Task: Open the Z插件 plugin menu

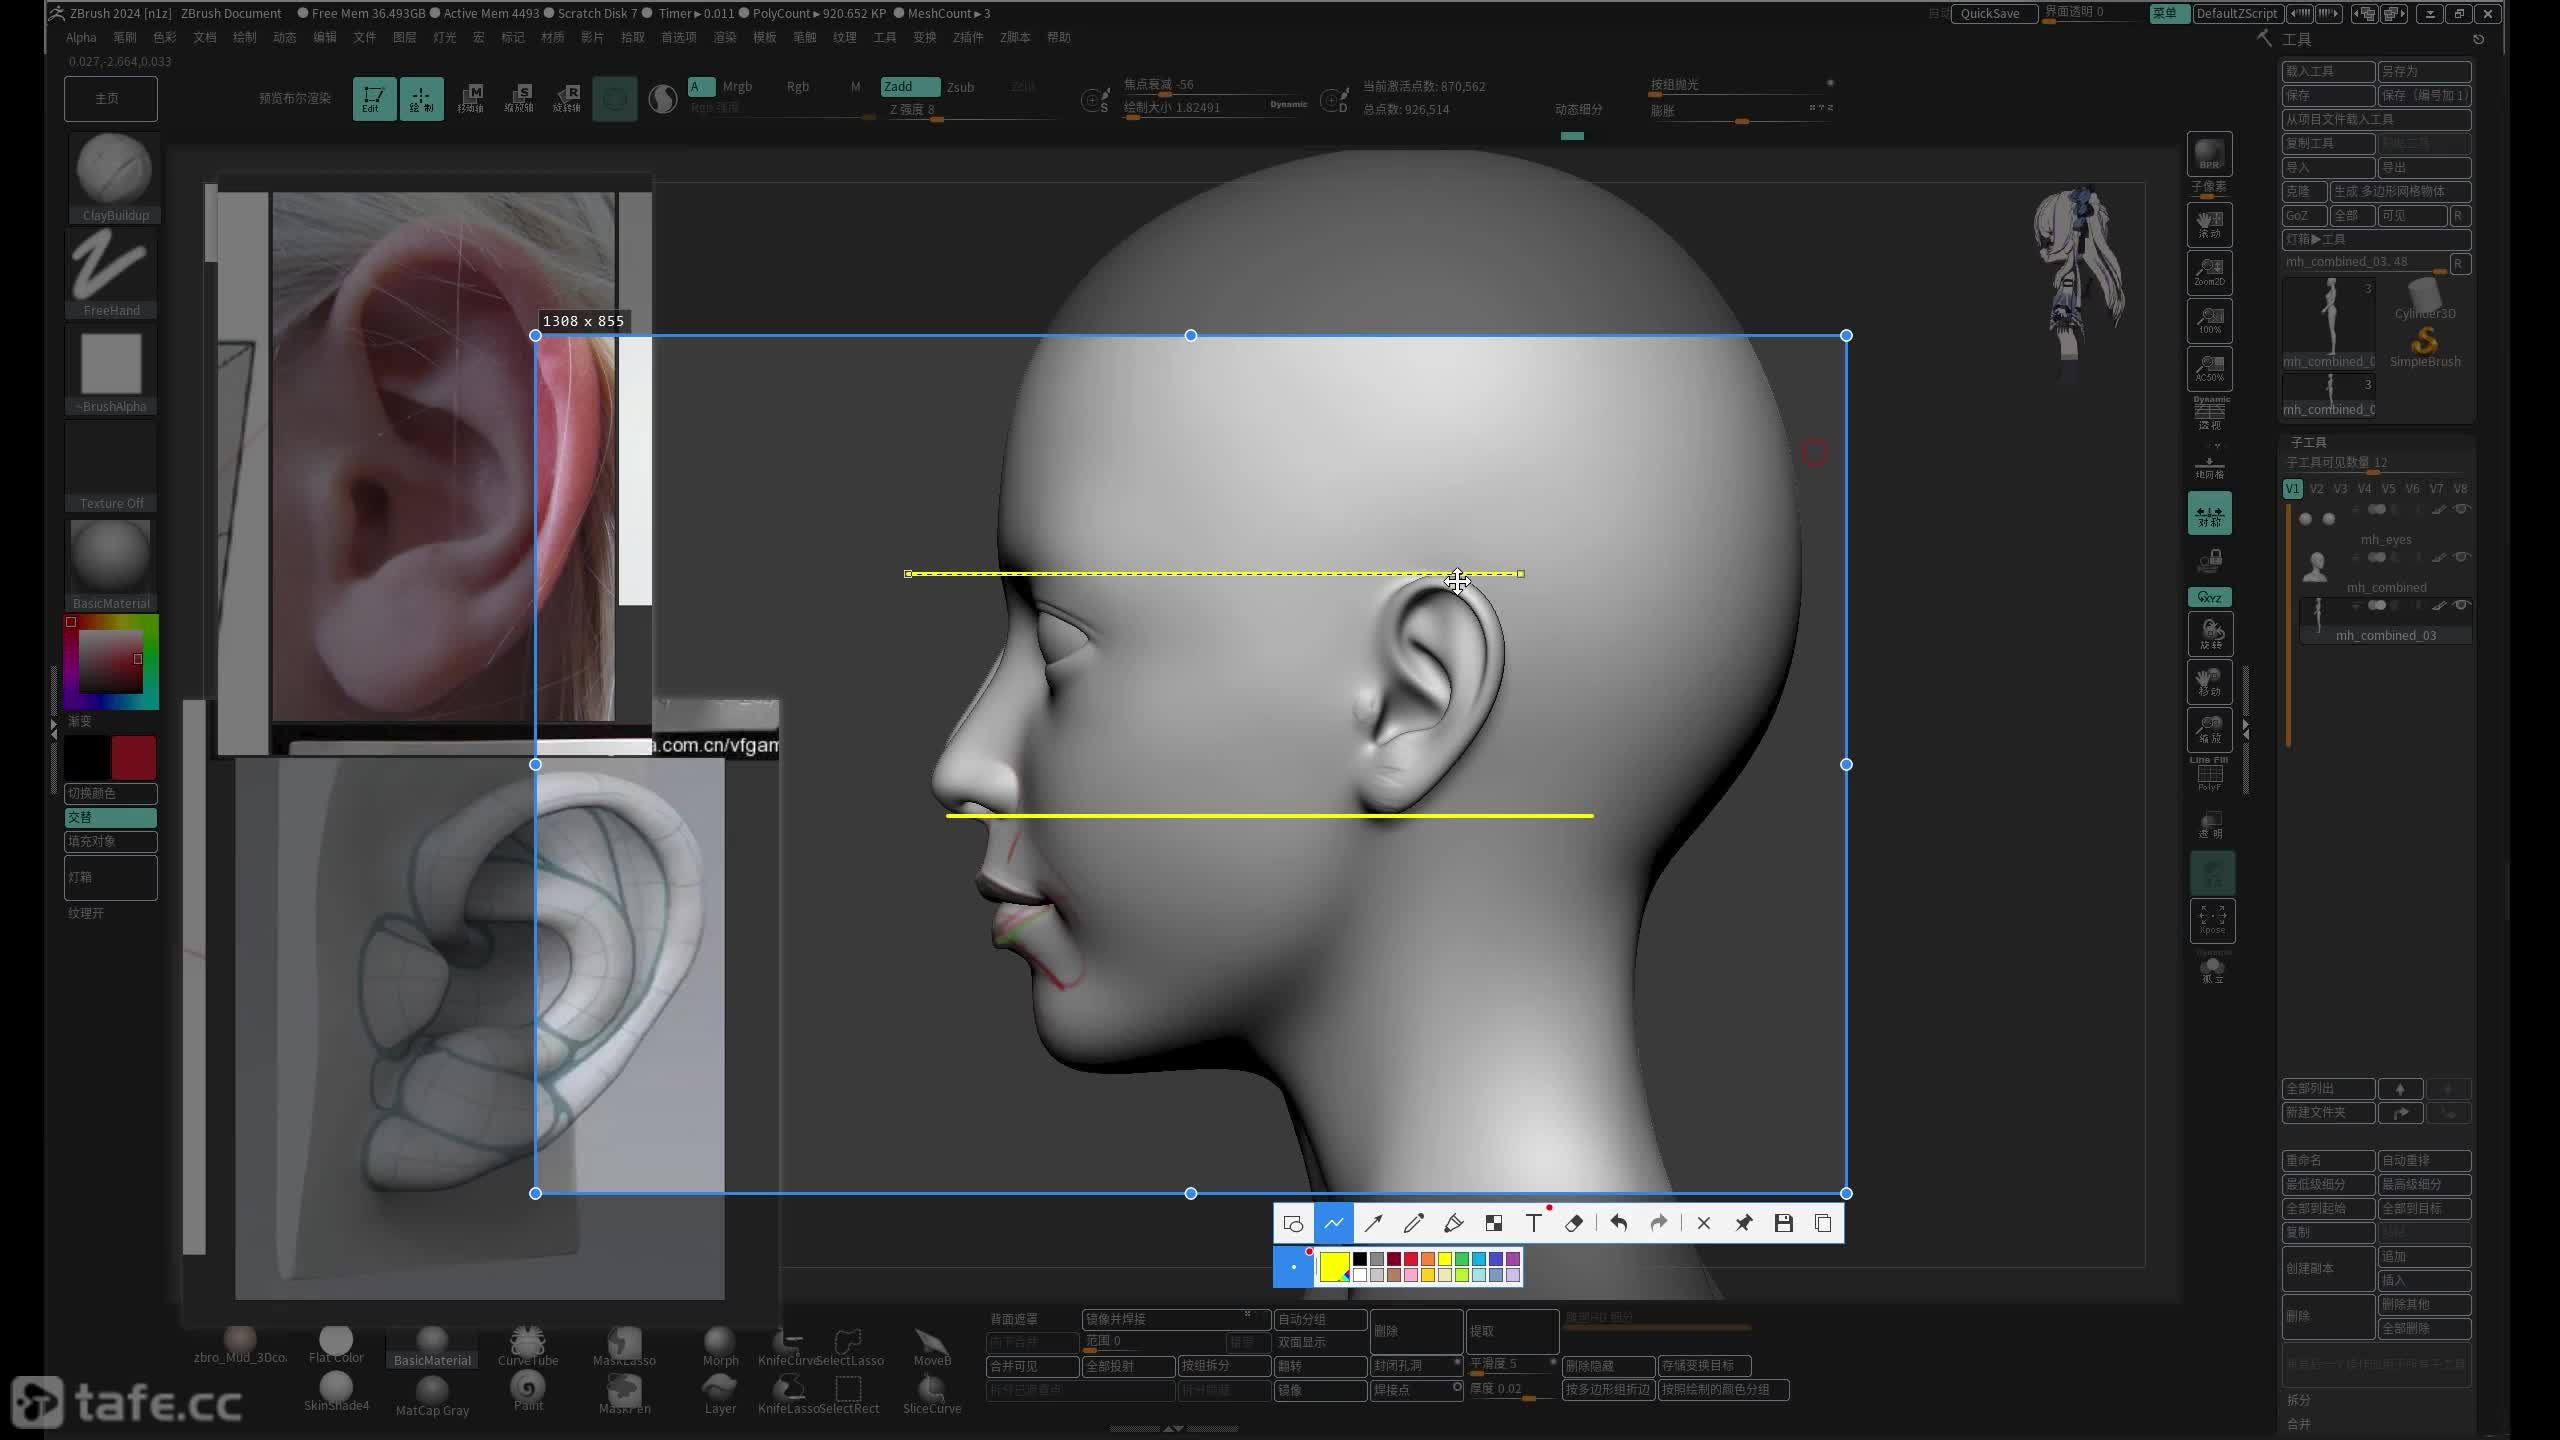Action: [x=968, y=37]
